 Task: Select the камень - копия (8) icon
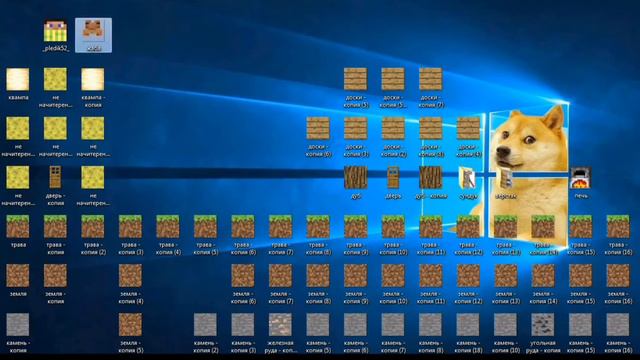[431, 324]
